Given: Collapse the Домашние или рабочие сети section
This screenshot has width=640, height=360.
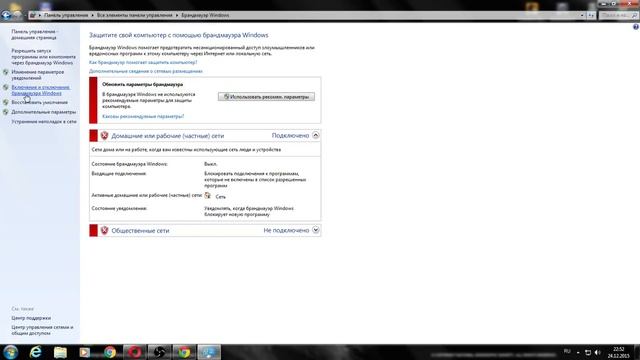Looking at the screenshot, I should coord(316,135).
